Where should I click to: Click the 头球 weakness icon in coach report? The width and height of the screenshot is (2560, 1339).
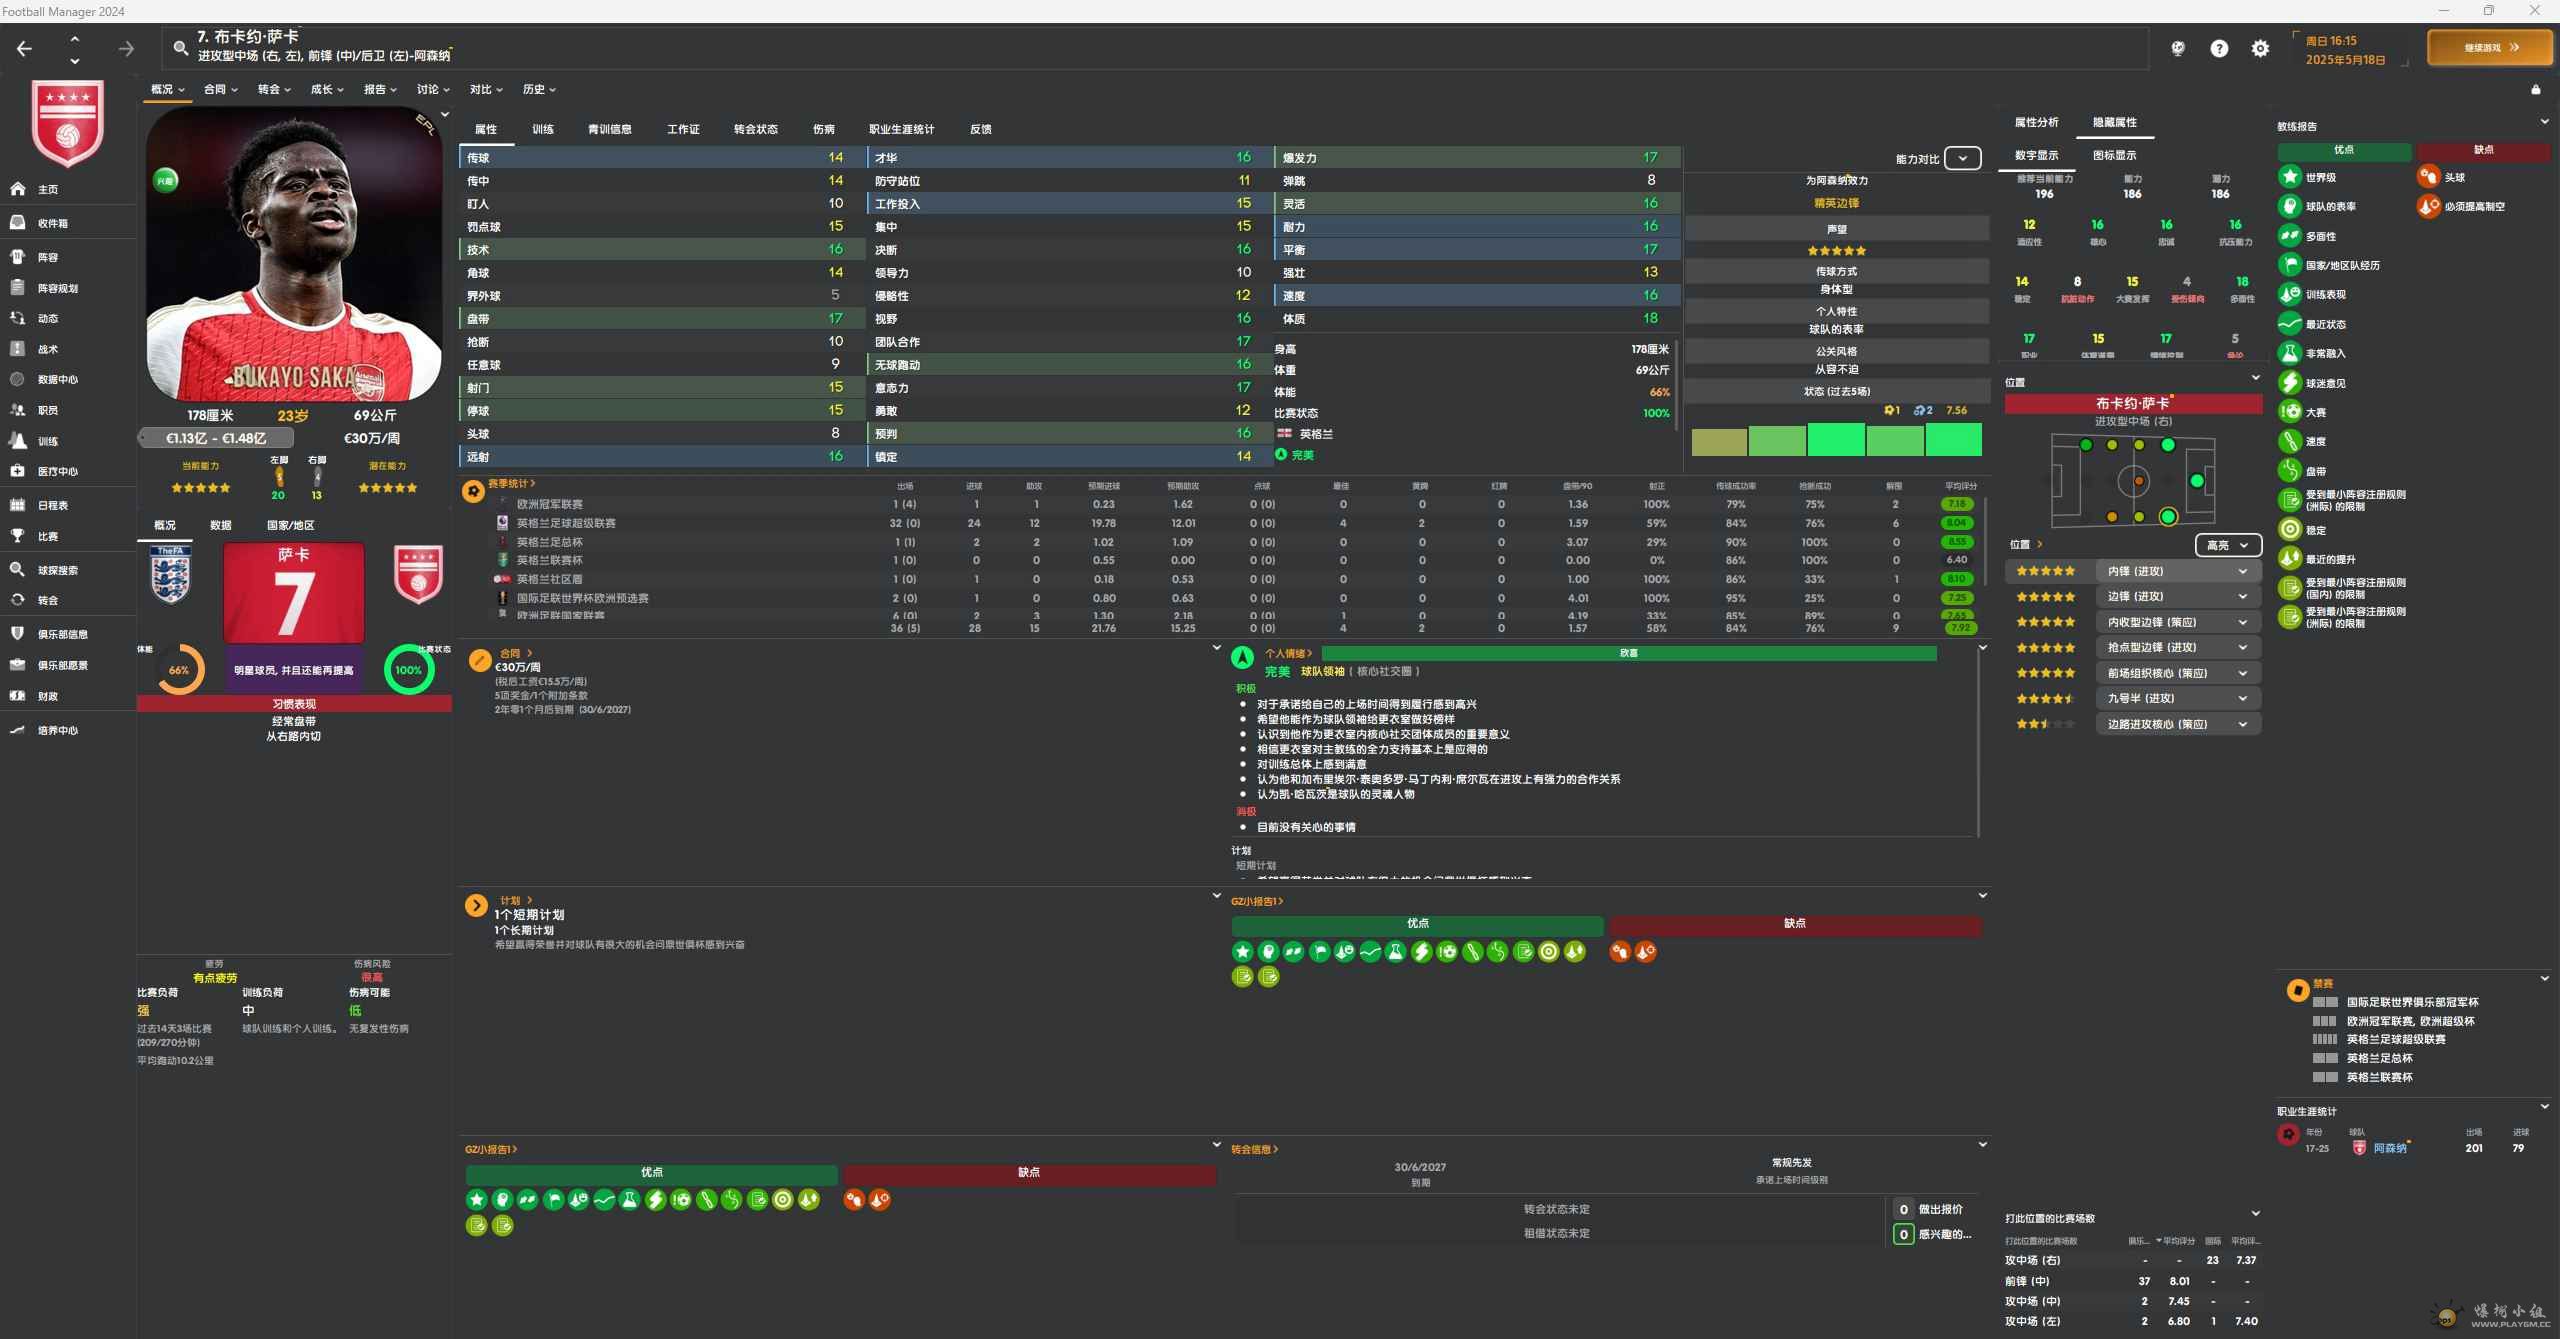2428,177
